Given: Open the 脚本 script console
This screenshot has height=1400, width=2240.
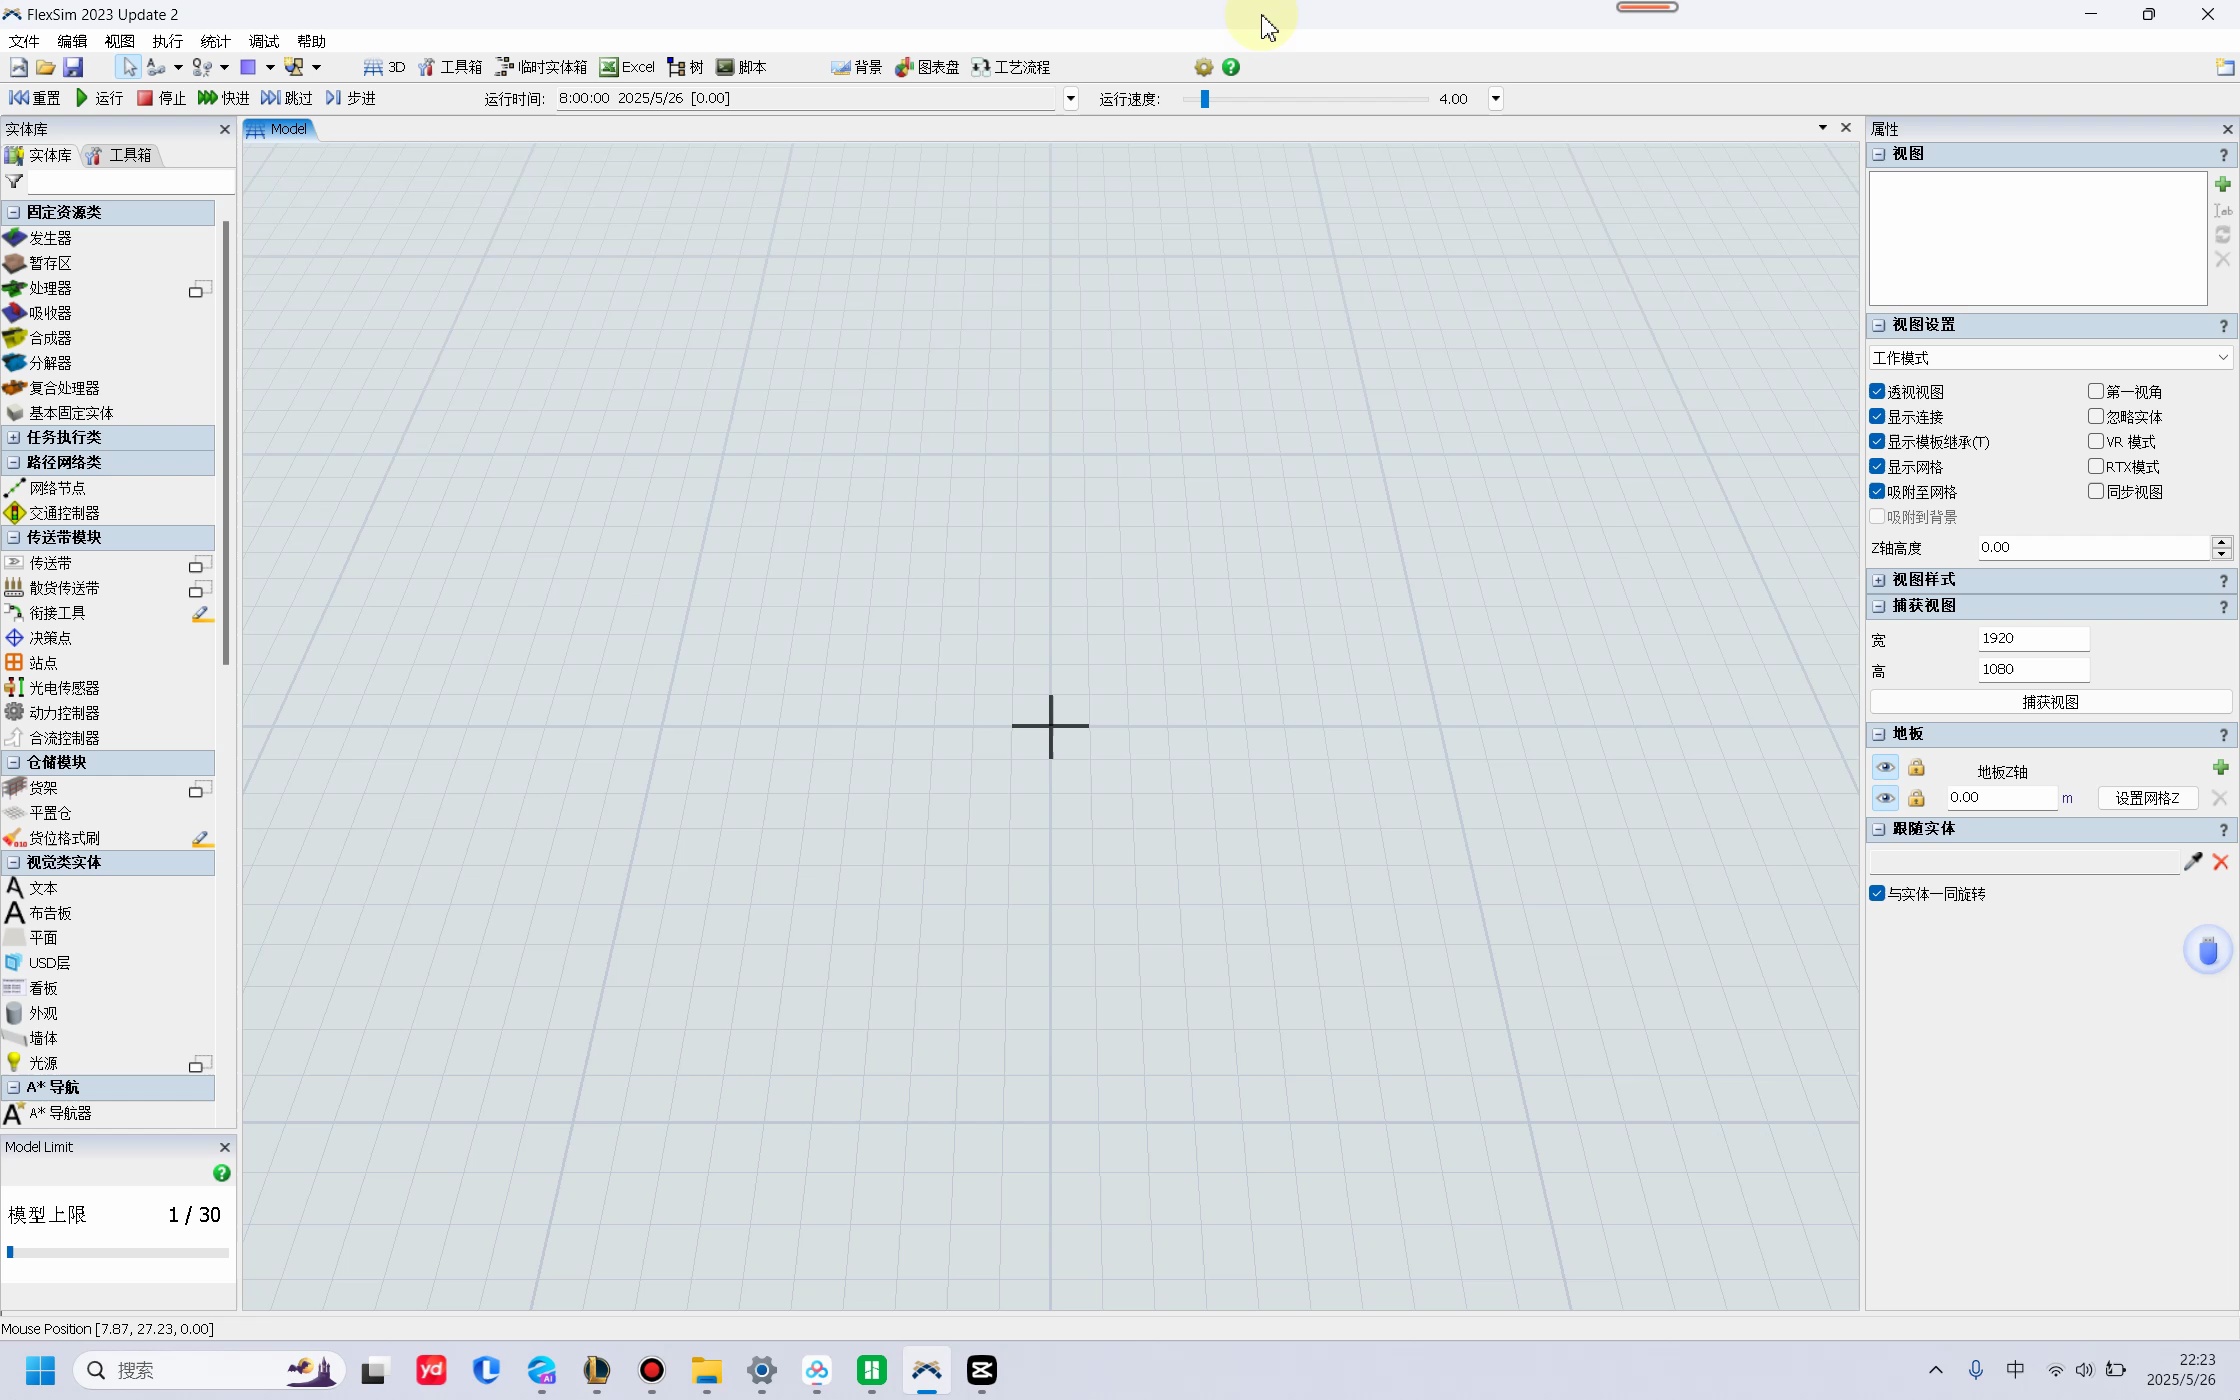Looking at the screenshot, I should (x=741, y=67).
